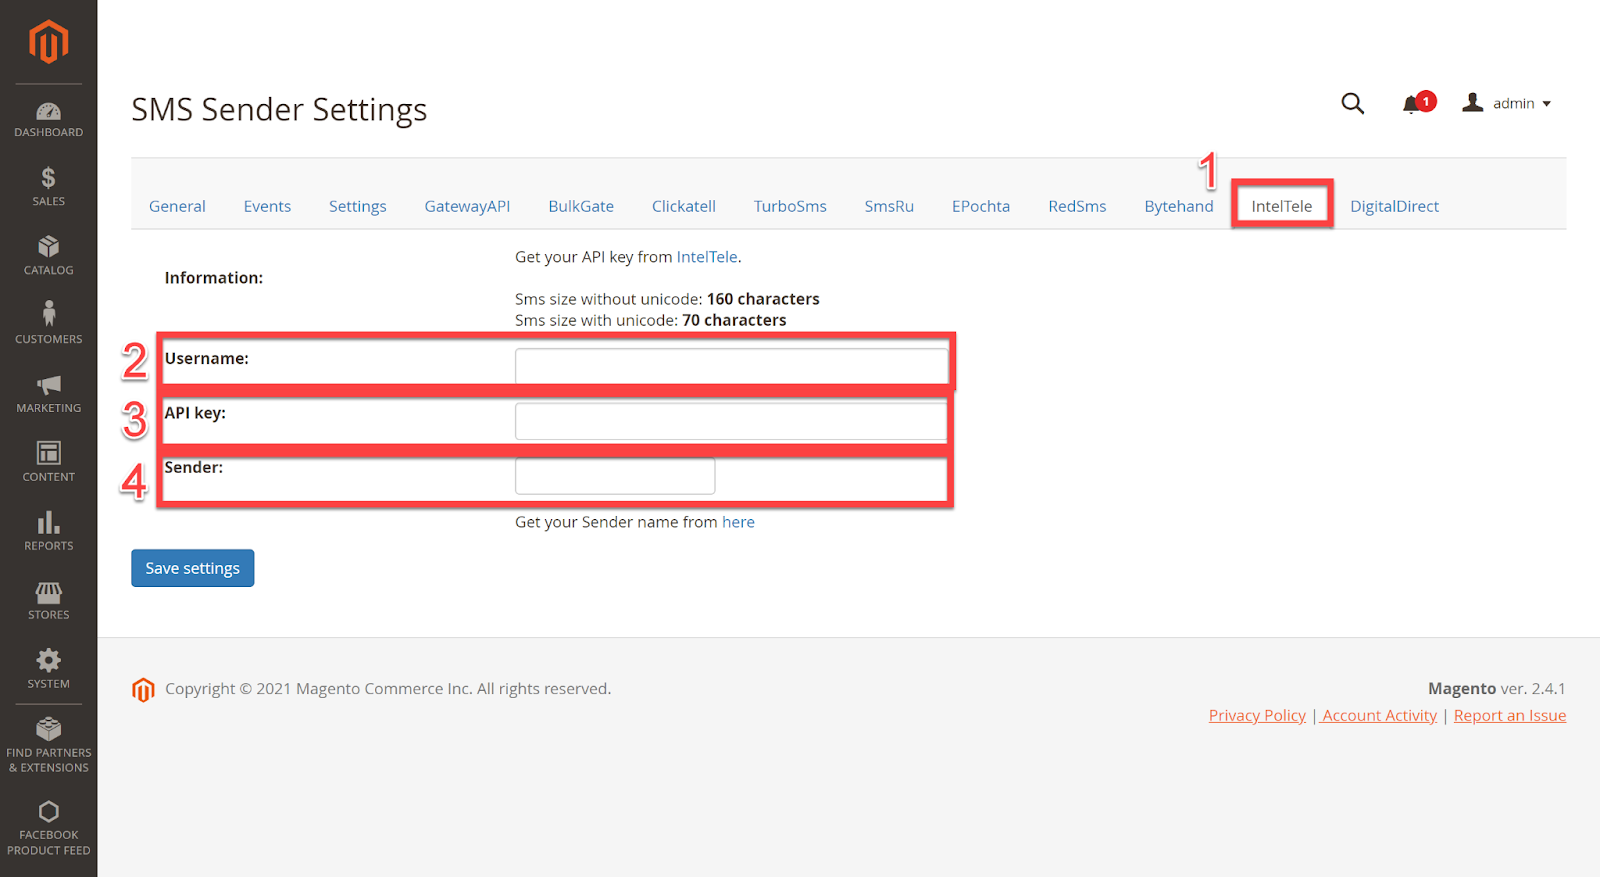The image size is (1600, 877).
Task: Click the 'Magento ver. 2.4.1' text
Action: (1497, 689)
